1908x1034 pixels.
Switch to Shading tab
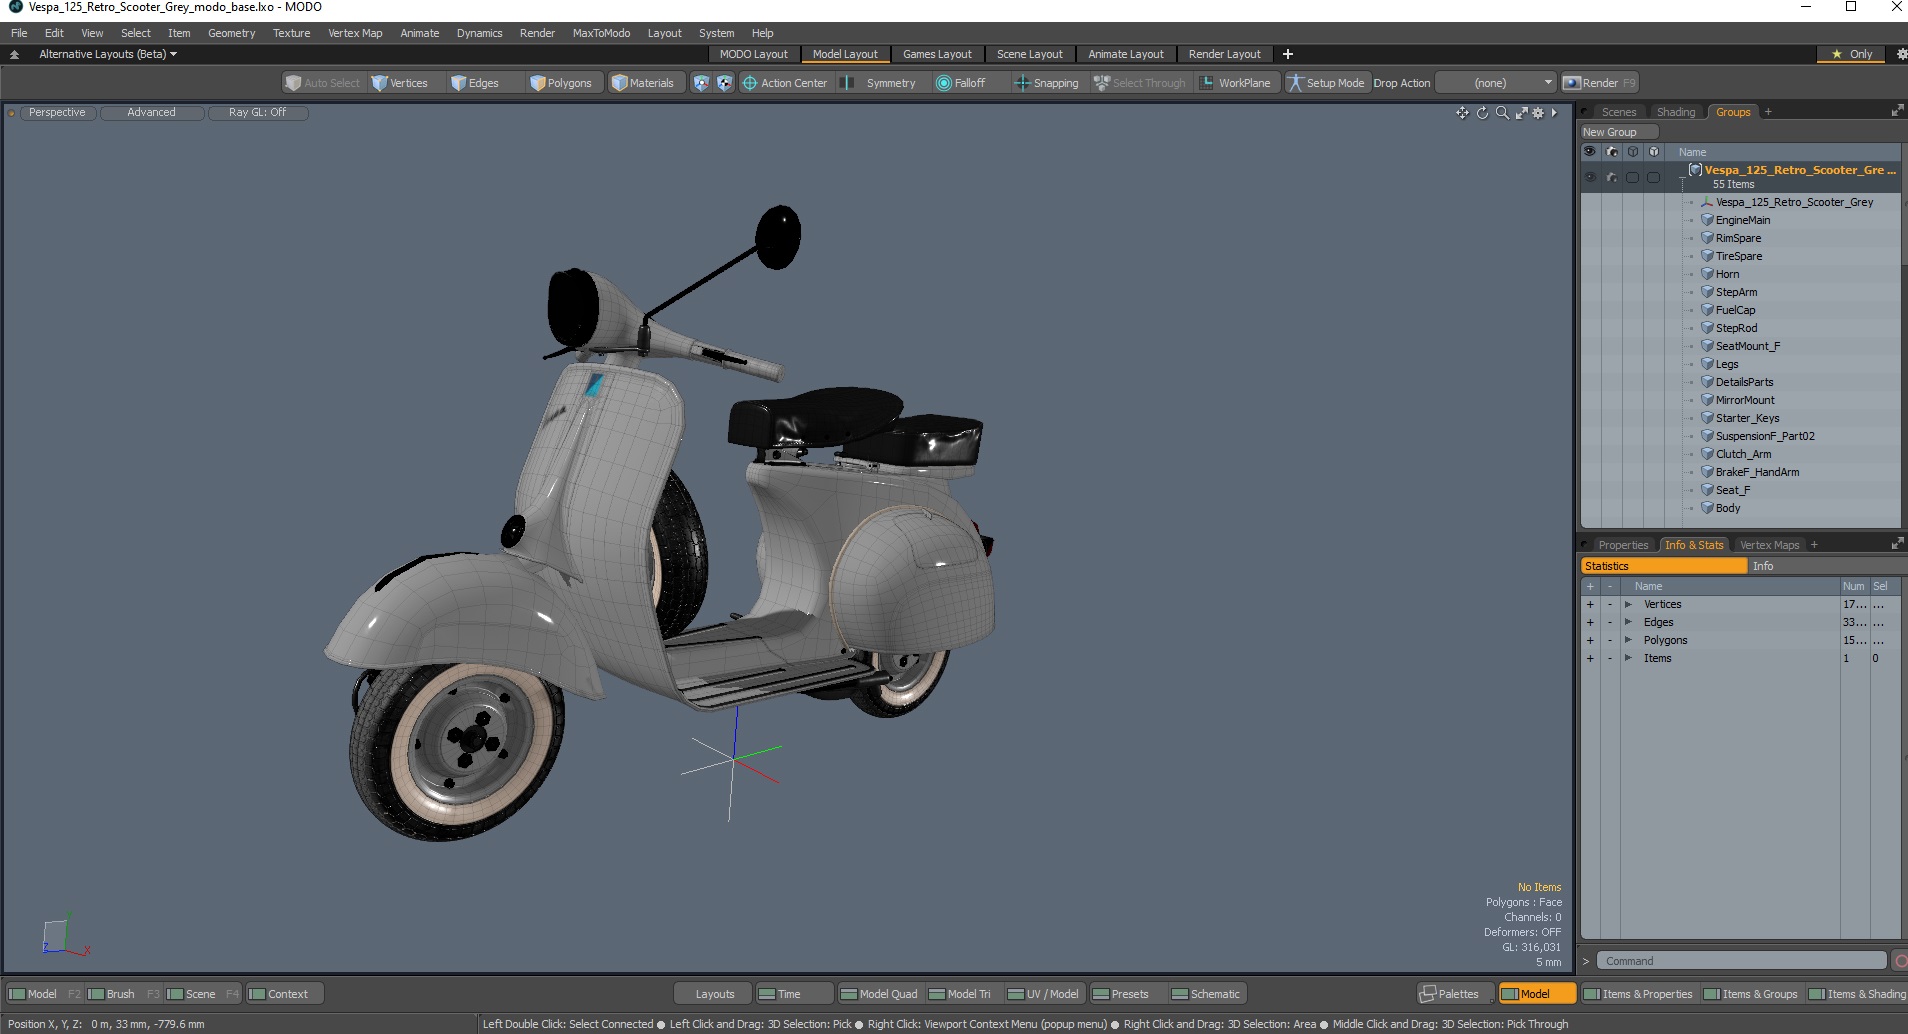(1675, 112)
